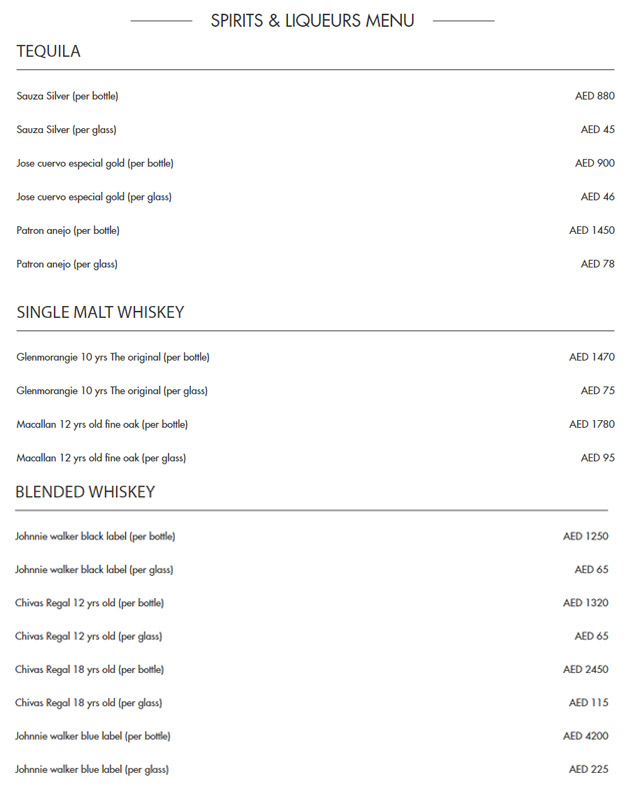Select Macallan 12 yrs per glass item

(x=101, y=458)
